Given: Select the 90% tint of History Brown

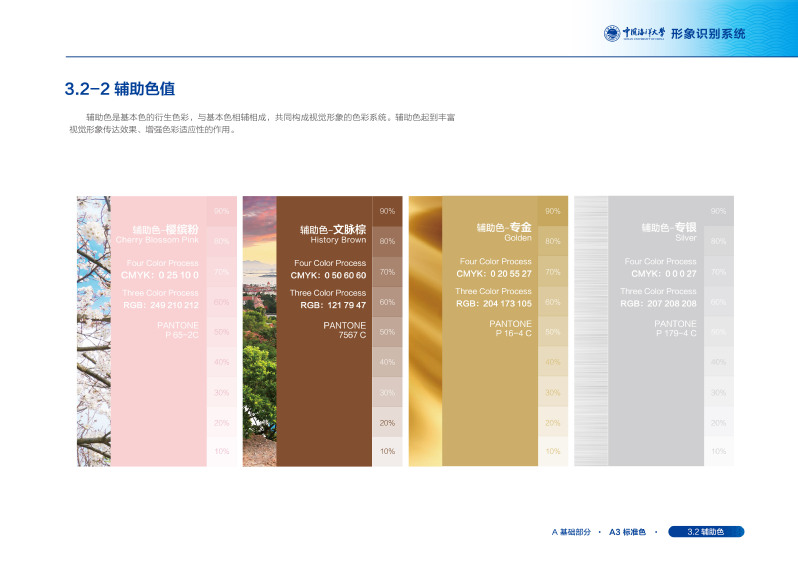Looking at the screenshot, I should coord(387,211).
